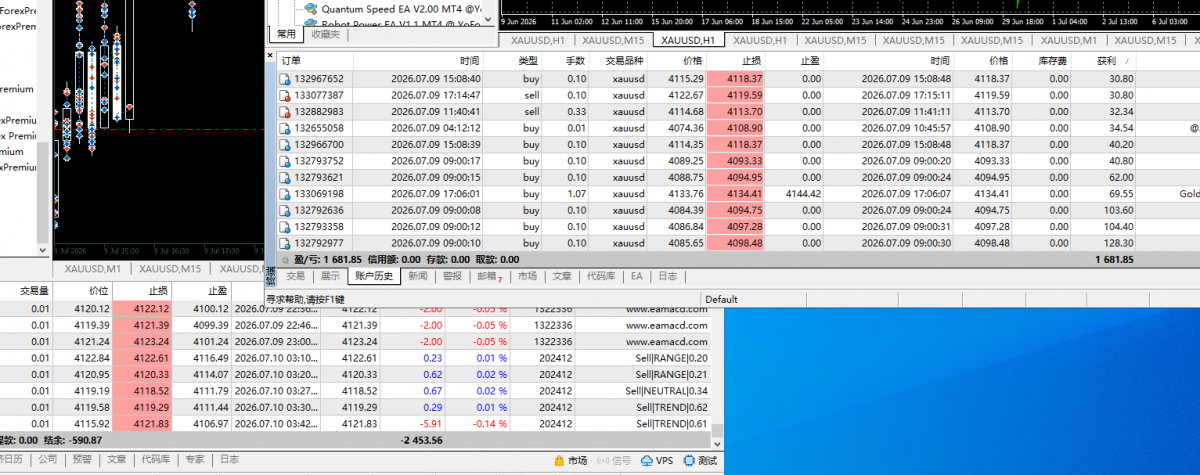The width and height of the screenshot is (1200, 475).
Task: Click the order icon for 132882983
Action: click(286, 112)
